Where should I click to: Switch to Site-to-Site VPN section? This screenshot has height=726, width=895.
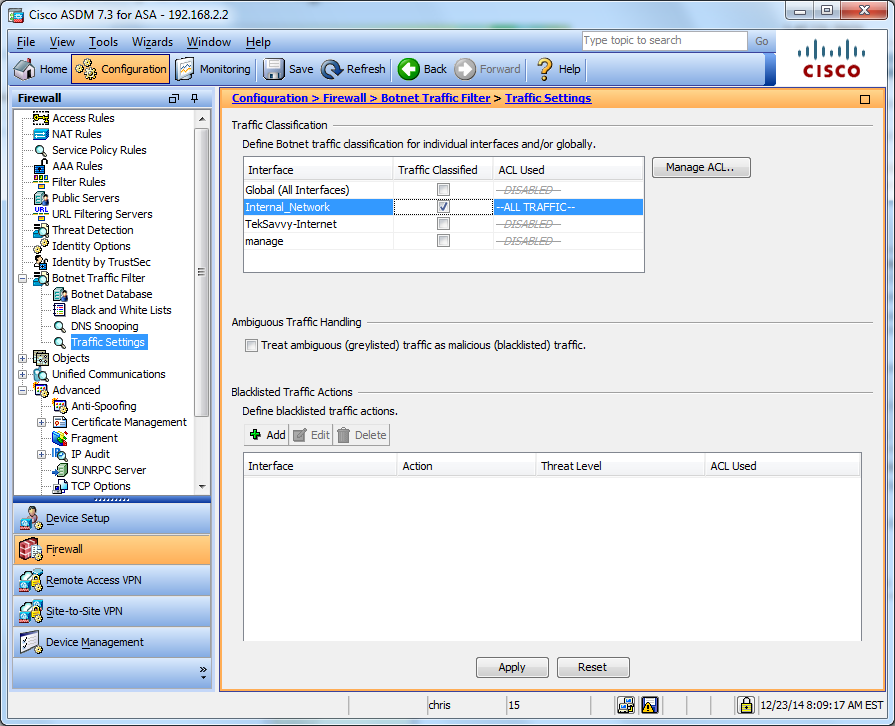click(112, 611)
